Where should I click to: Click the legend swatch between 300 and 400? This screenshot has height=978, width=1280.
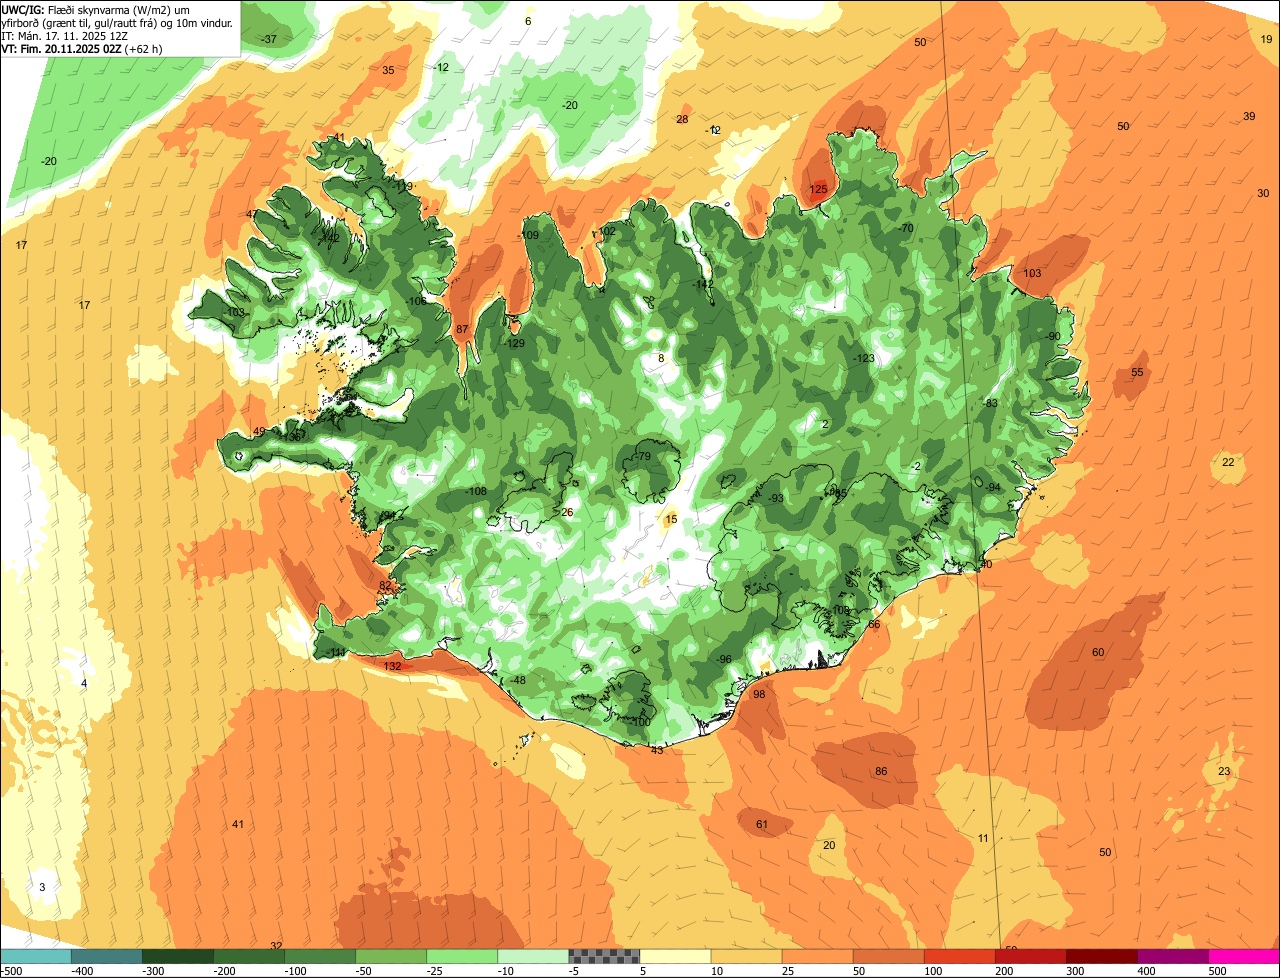(x=1101, y=956)
